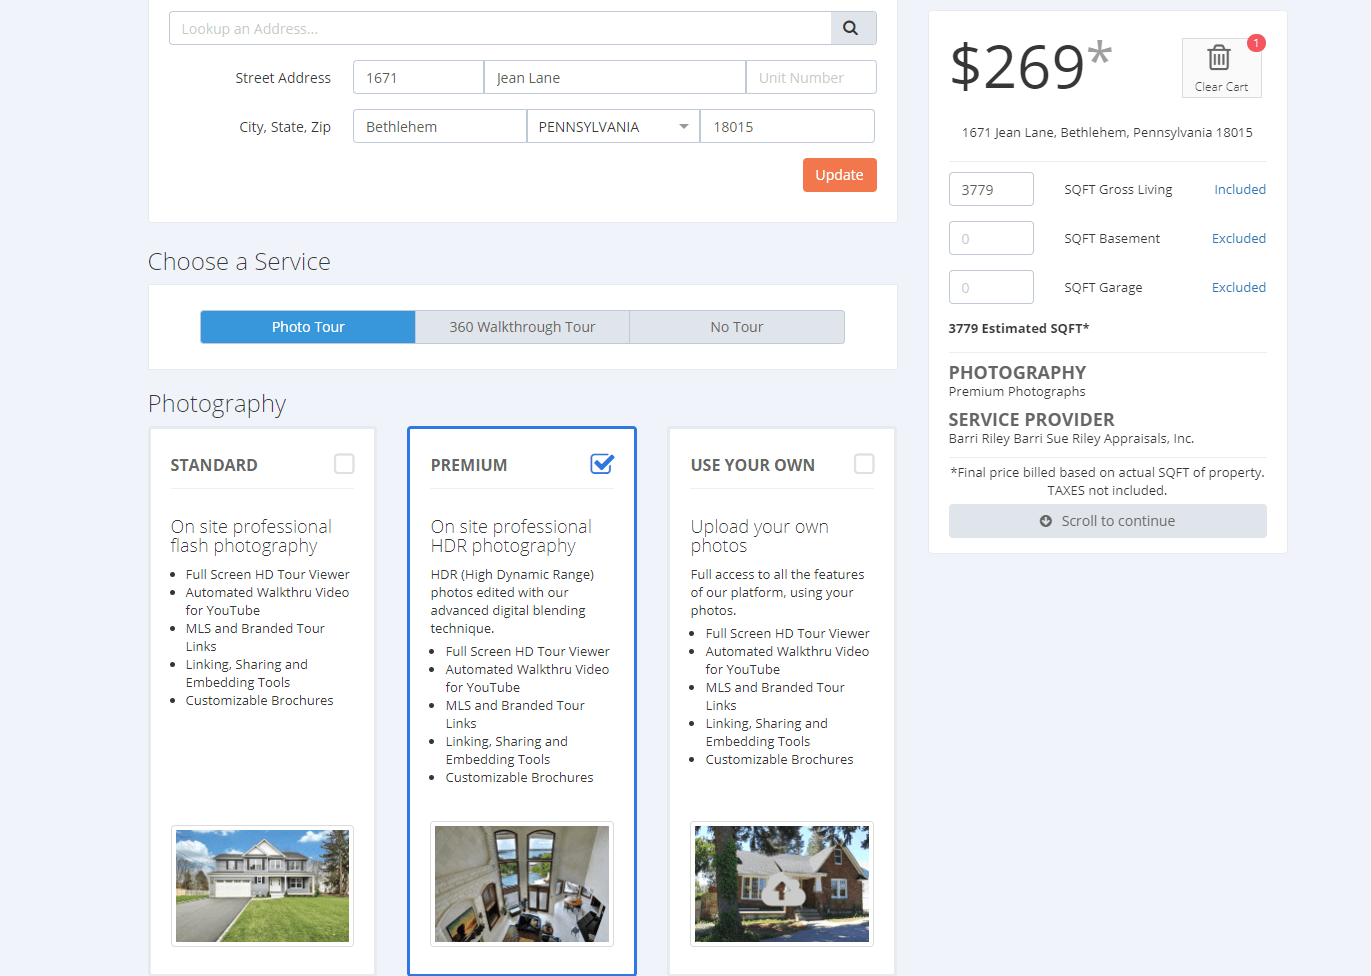Click the 3779 Estimated SQFT text
The height and width of the screenshot is (976, 1371).
tap(1019, 329)
